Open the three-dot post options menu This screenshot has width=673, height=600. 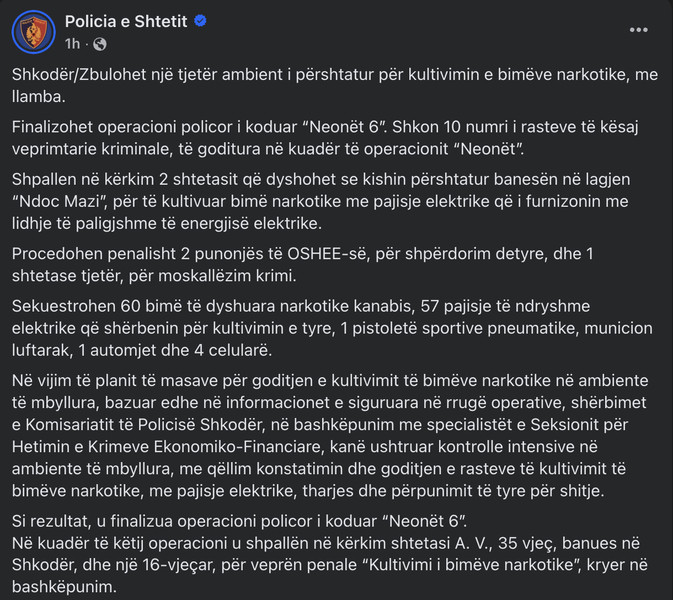click(x=639, y=30)
